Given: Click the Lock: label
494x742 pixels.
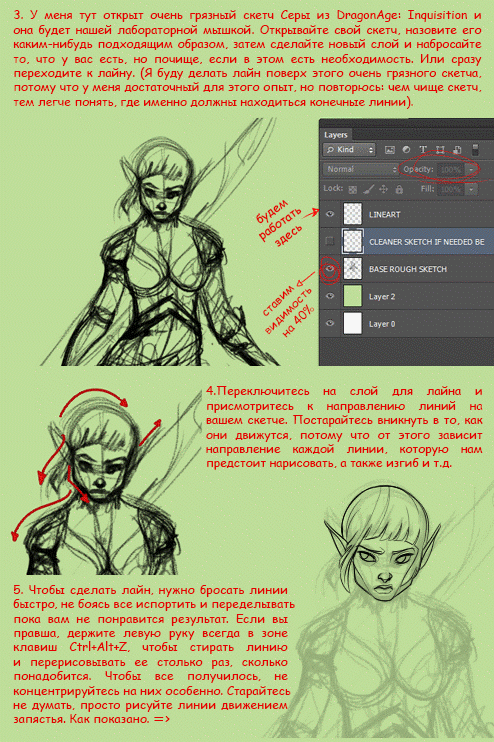Looking at the screenshot, I should [x=334, y=188].
